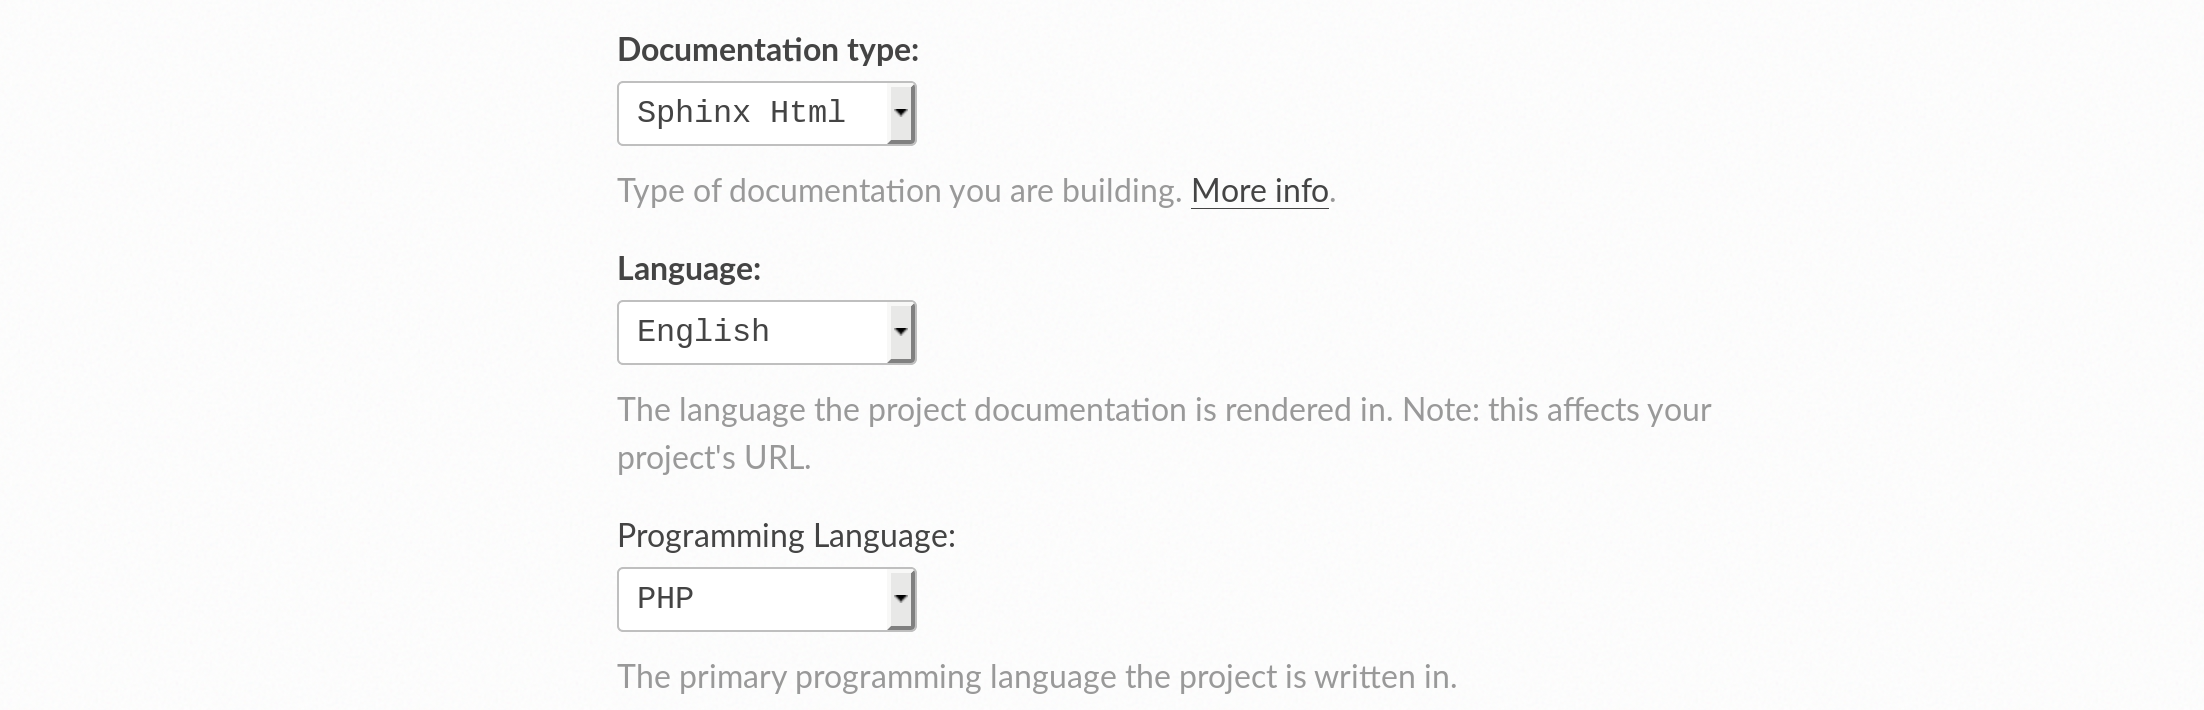Click the "Documentation type:" field label
The width and height of the screenshot is (2204, 710).
[x=767, y=50]
